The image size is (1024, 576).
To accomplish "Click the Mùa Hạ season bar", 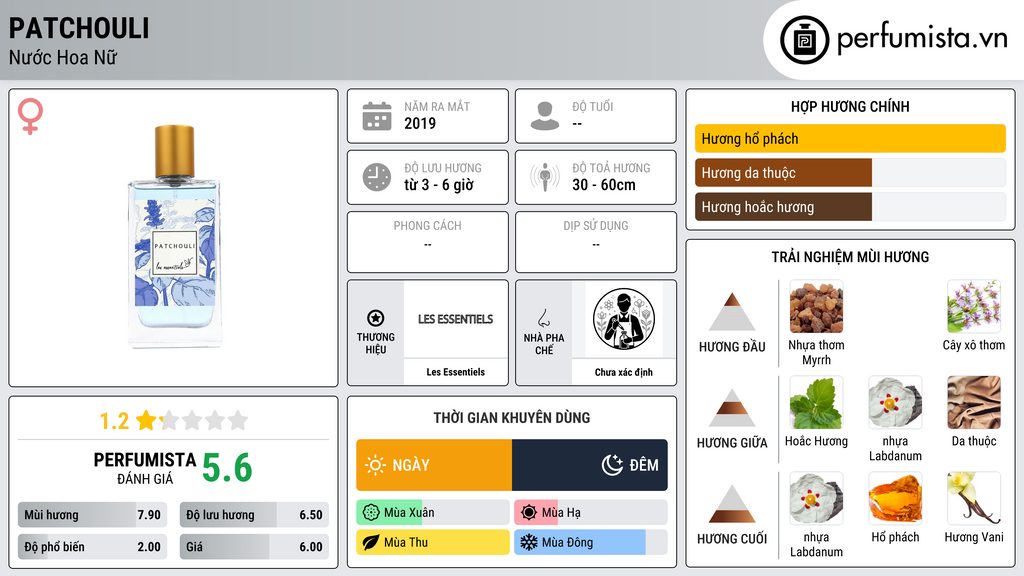I will click(591, 513).
